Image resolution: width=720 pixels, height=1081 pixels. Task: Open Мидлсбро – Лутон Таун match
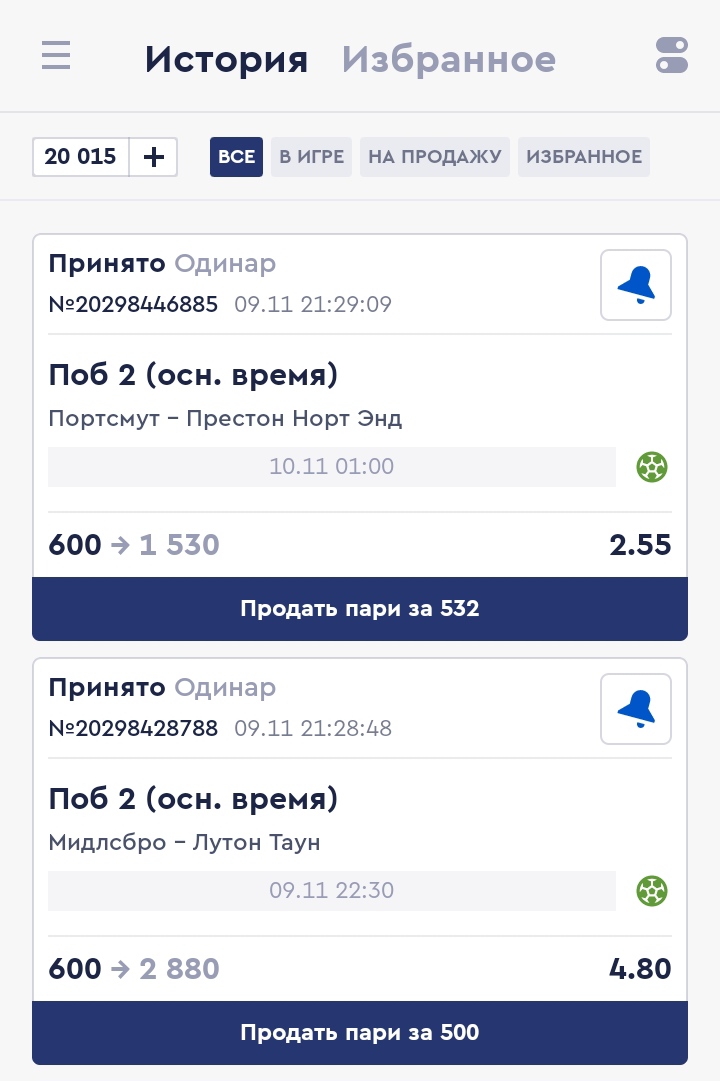click(x=184, y=842)
